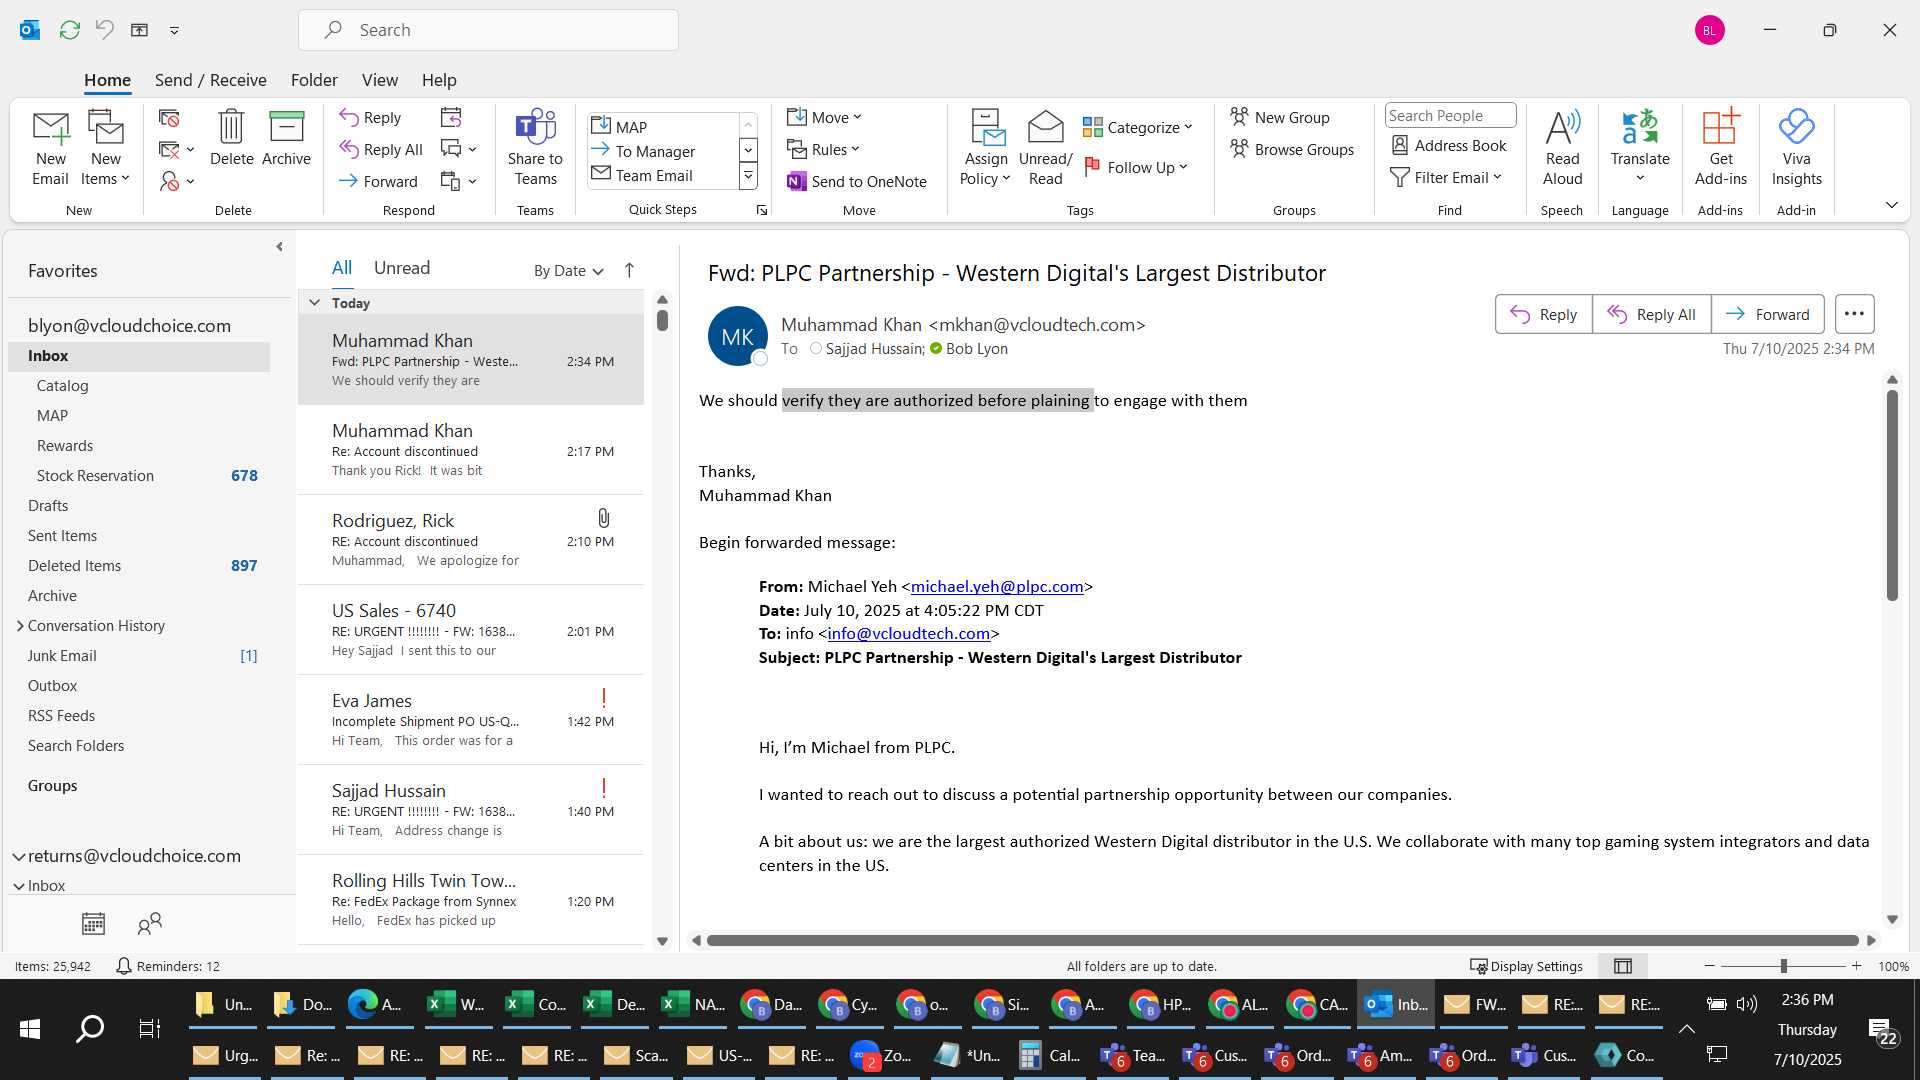Click the zoom out minus button
The height and width of the screenshot is (1080, 1920).
[1710, 966]
